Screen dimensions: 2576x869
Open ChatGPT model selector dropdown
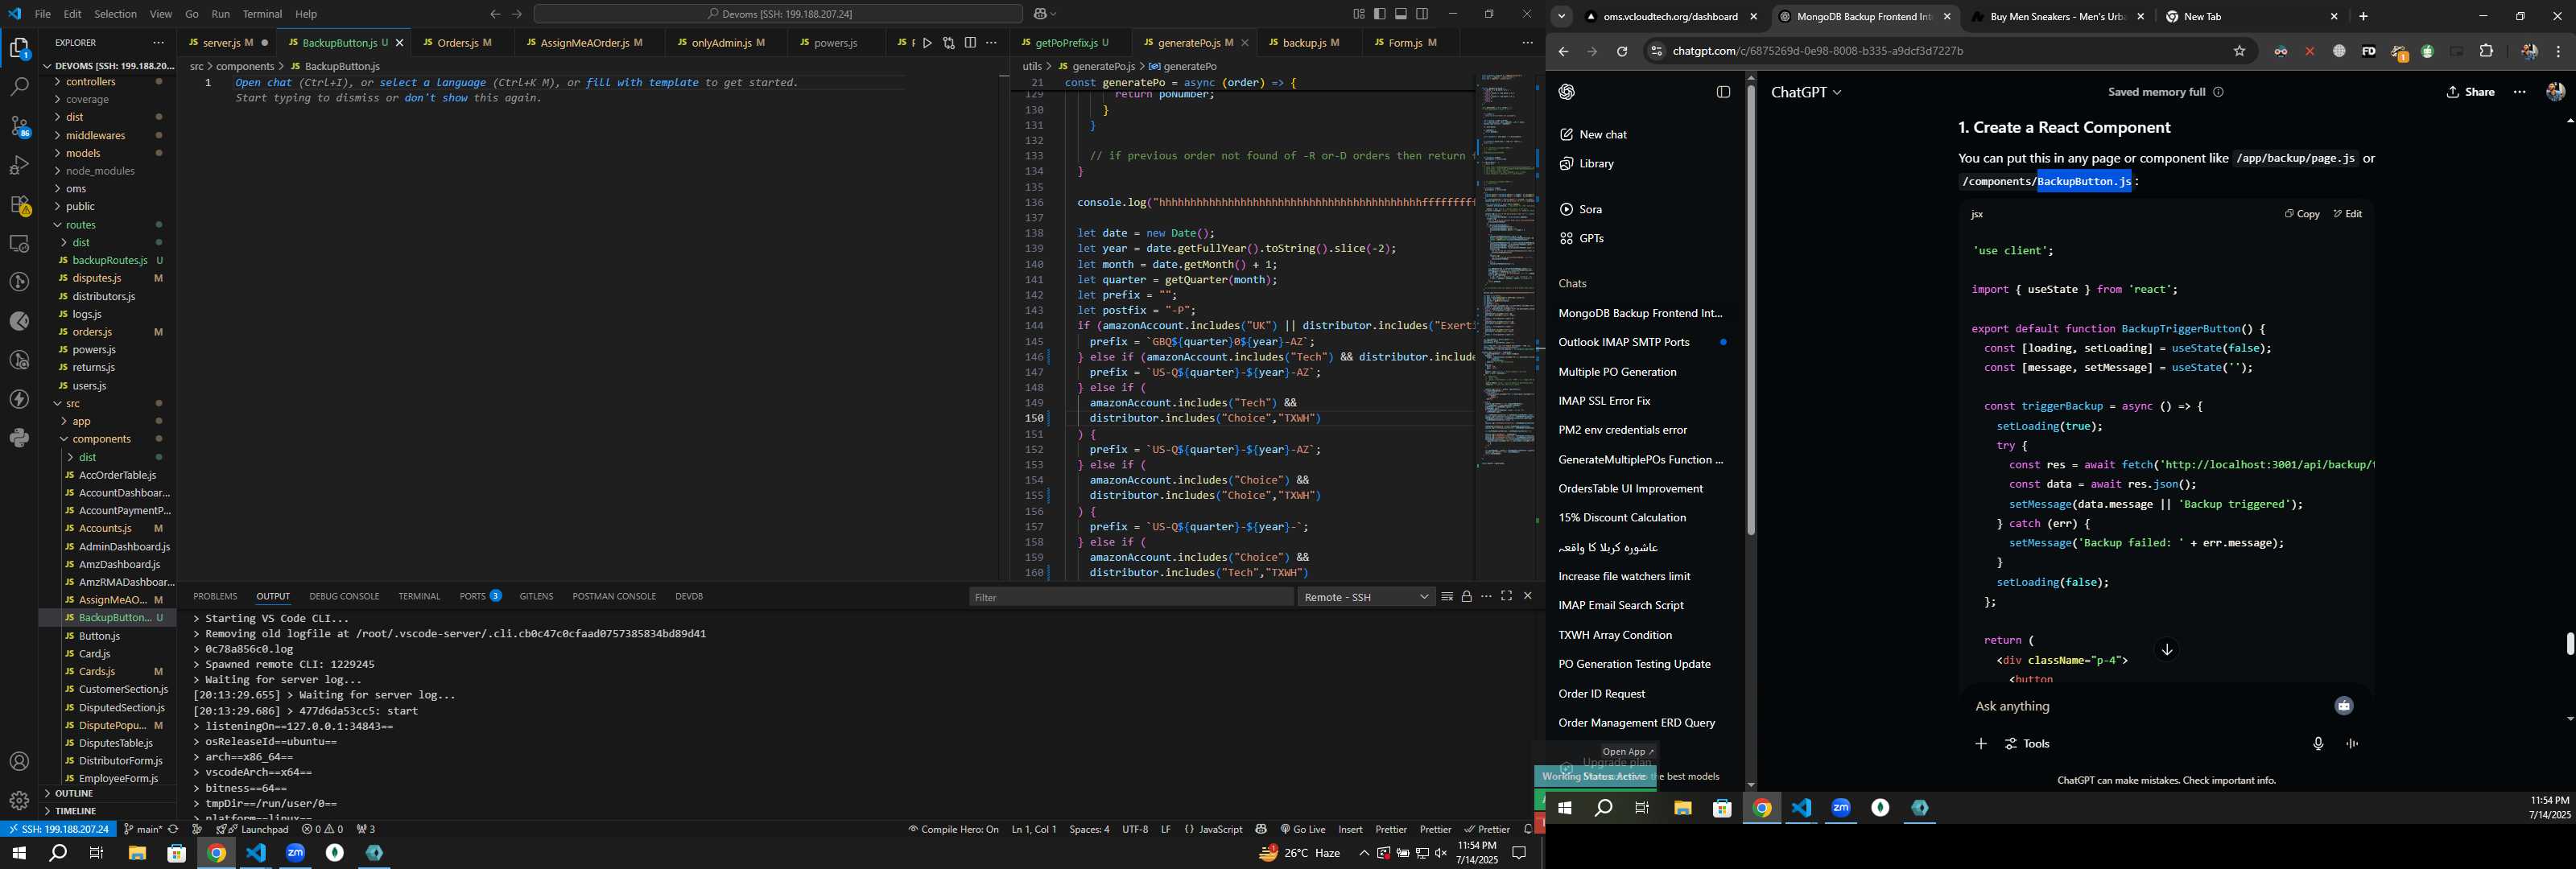(1806, 92)
